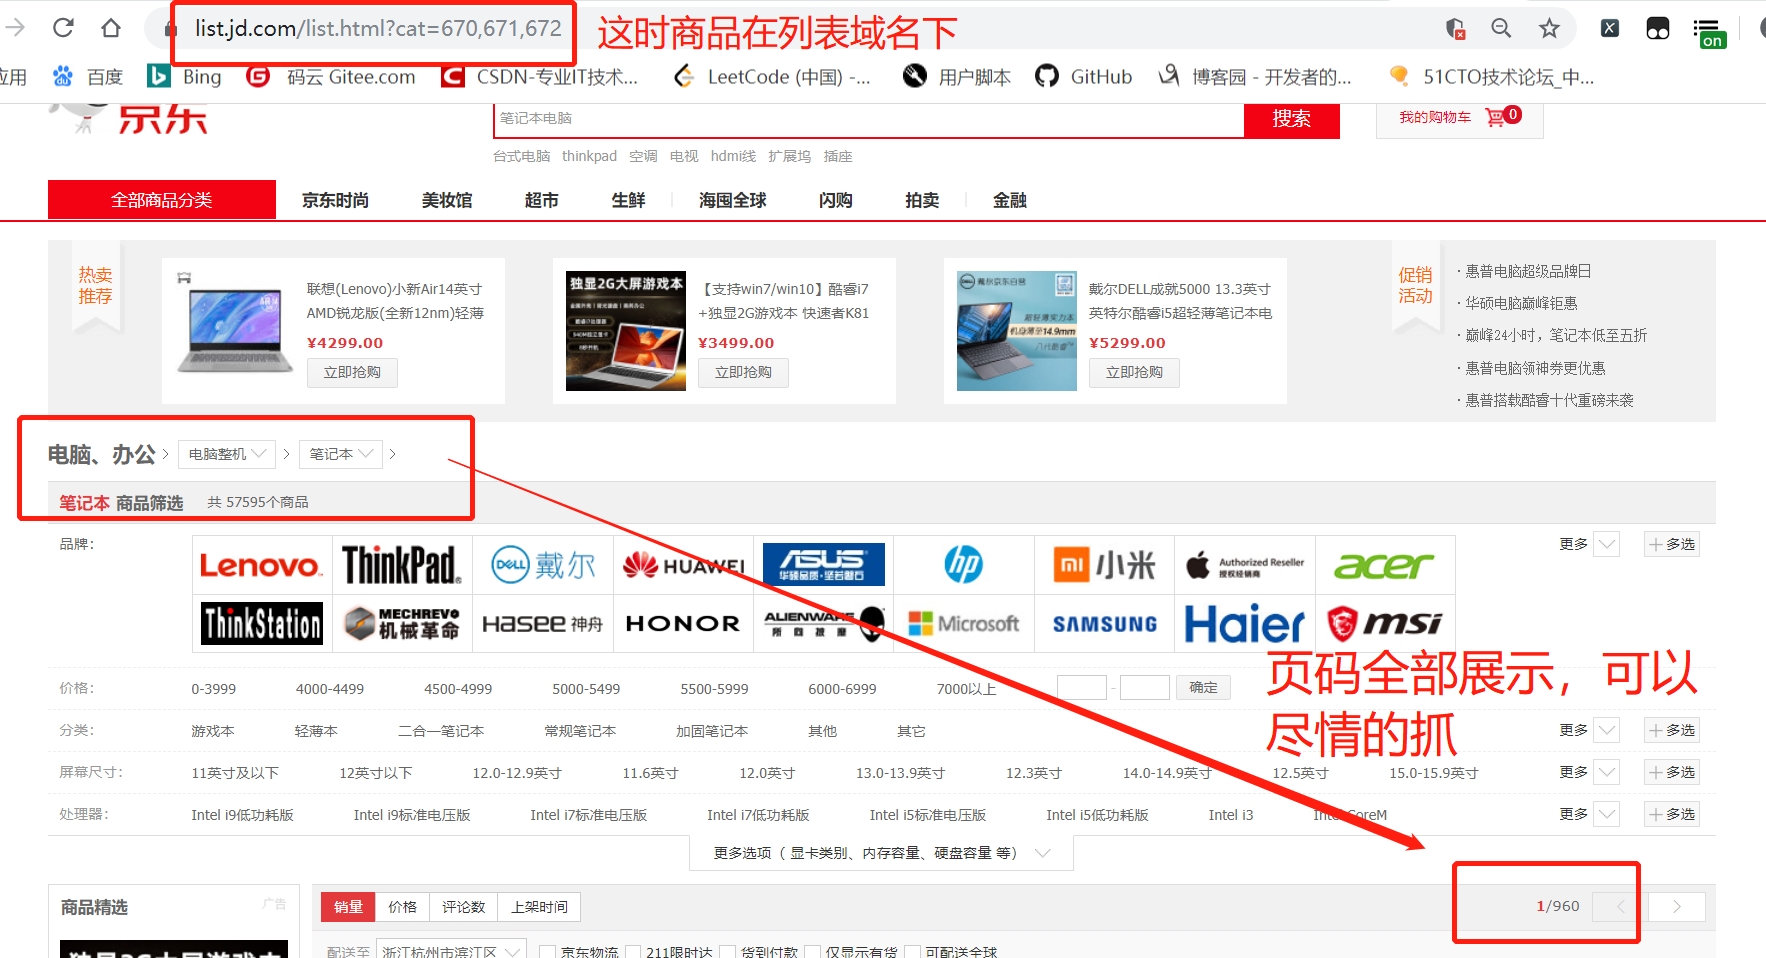
Task: Bookmark this page with the star icon
Action: point(1549,28)
